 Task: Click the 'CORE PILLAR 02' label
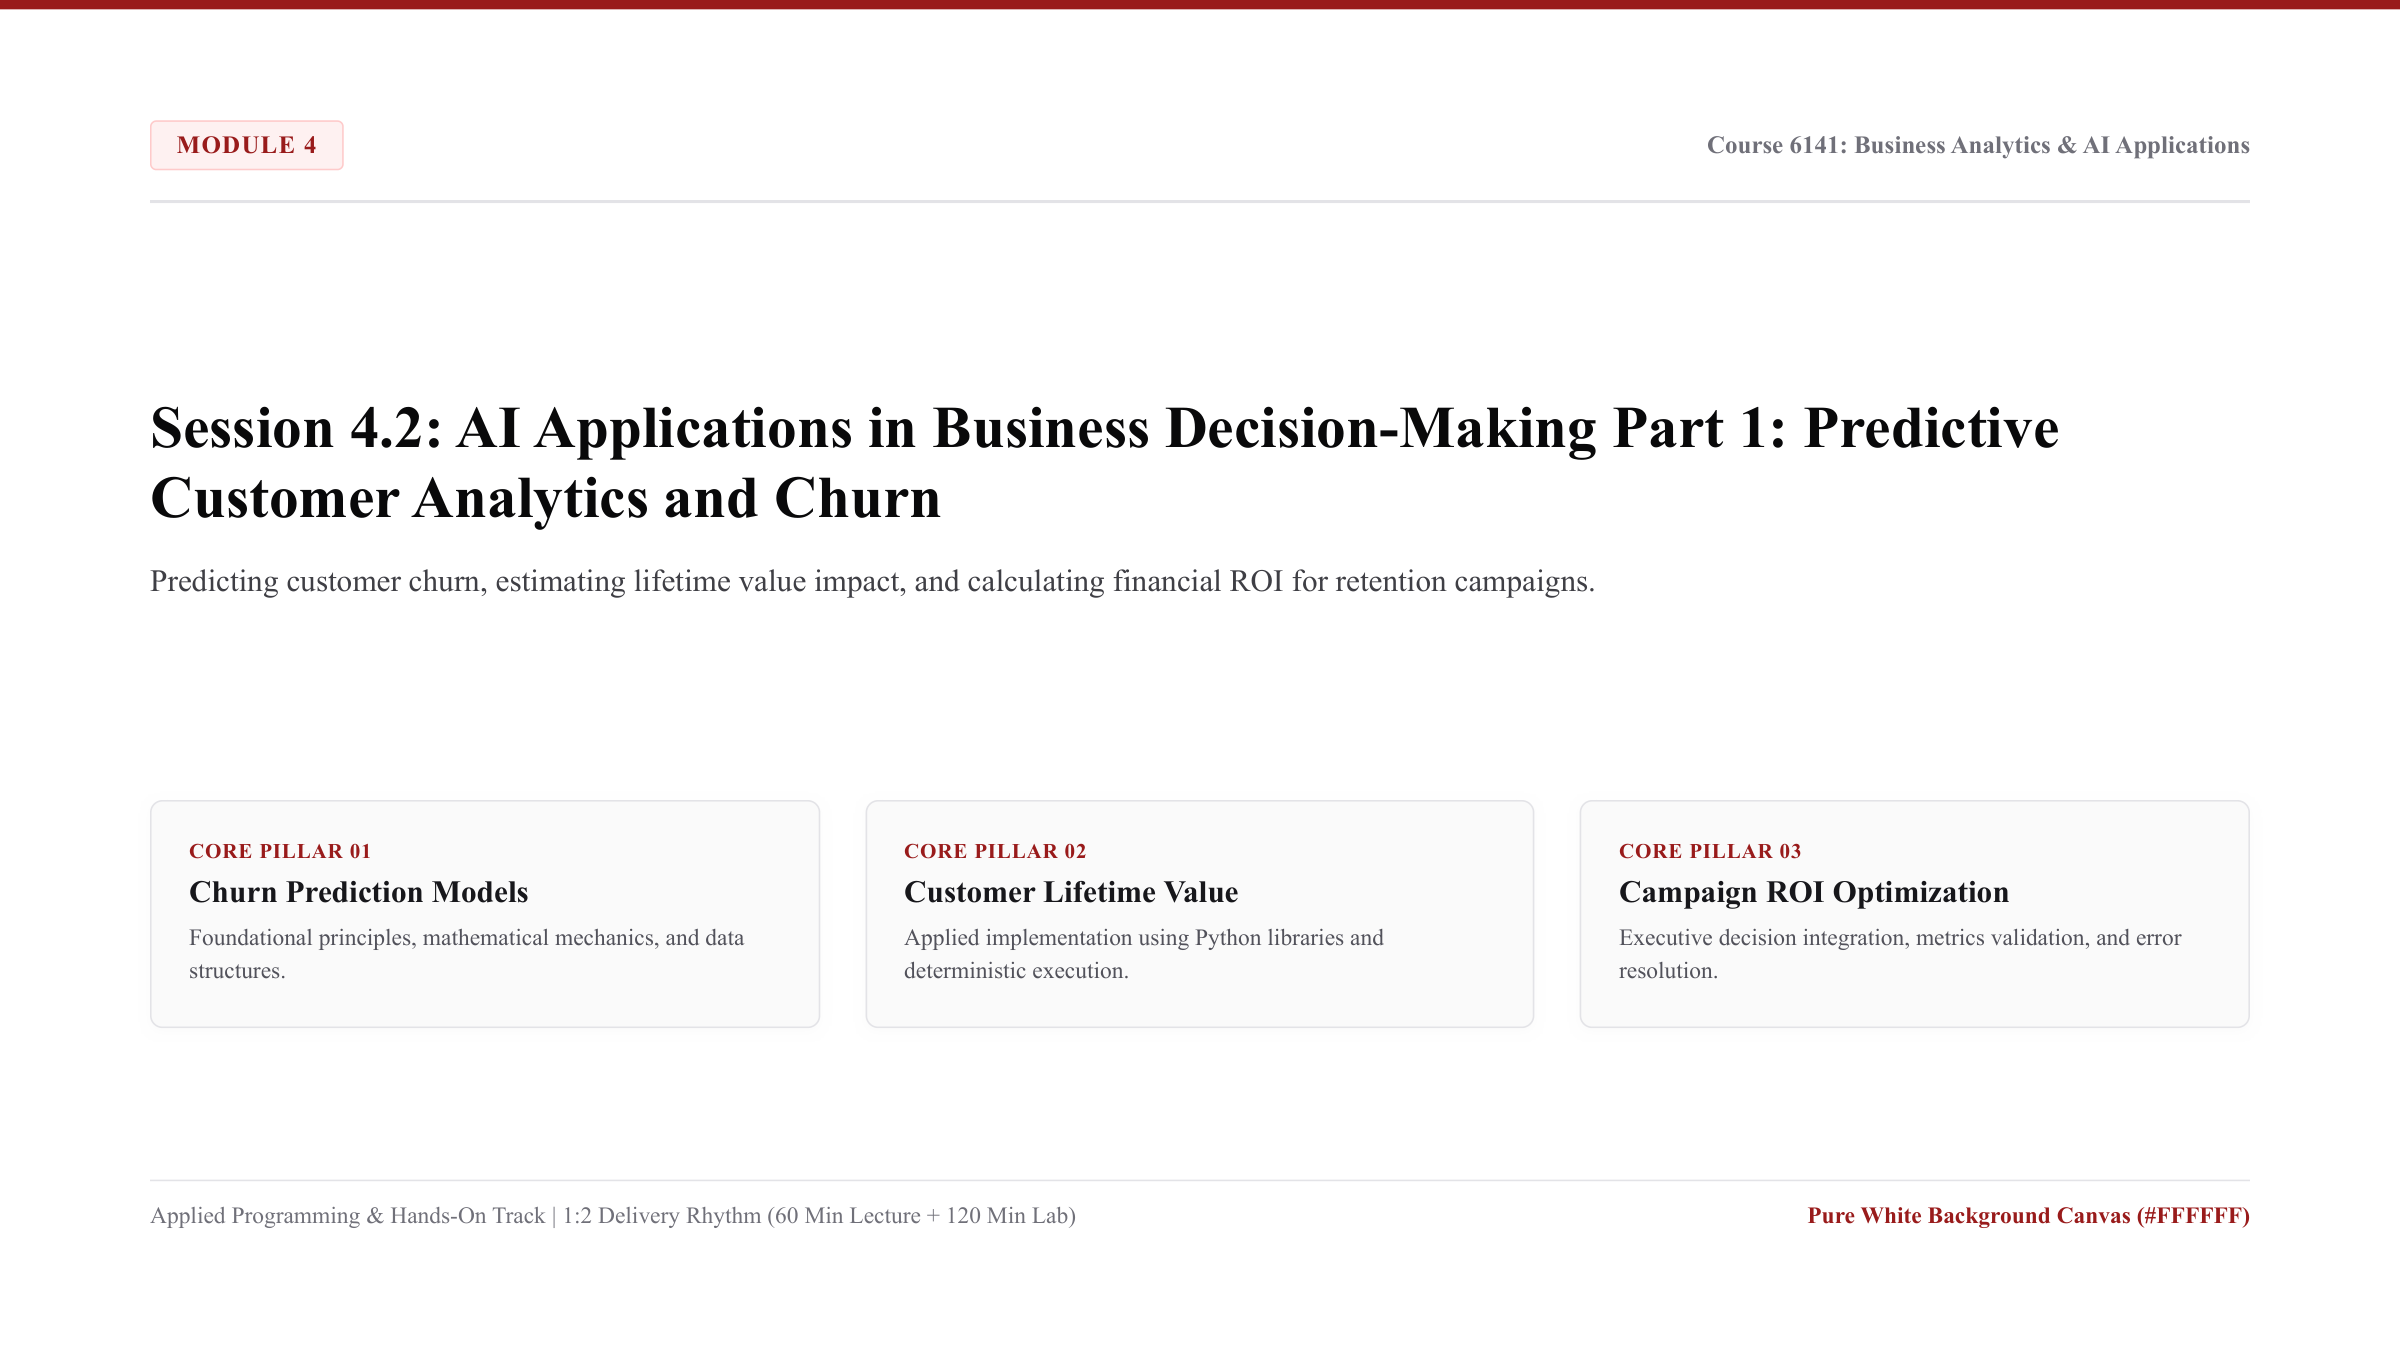[995, 851]
